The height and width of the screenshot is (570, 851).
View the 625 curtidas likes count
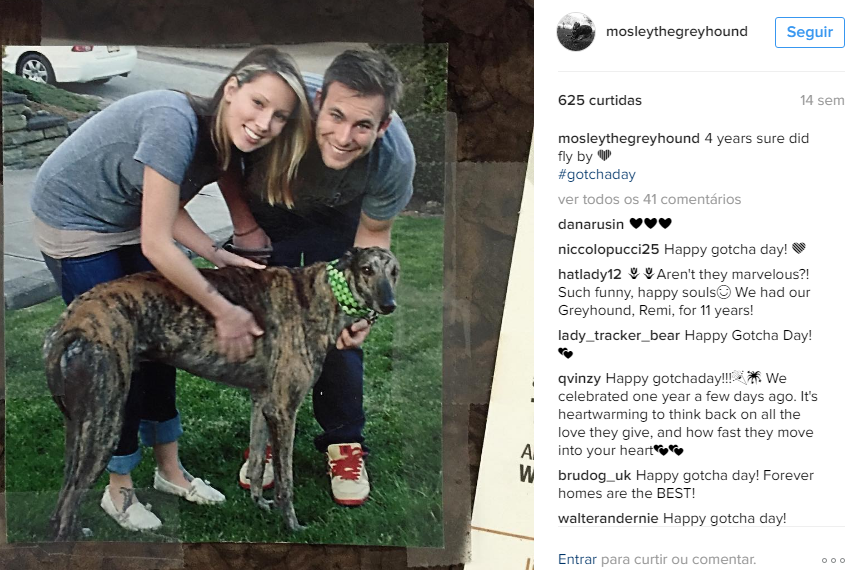pyautogui.click(x=600, y=100)
